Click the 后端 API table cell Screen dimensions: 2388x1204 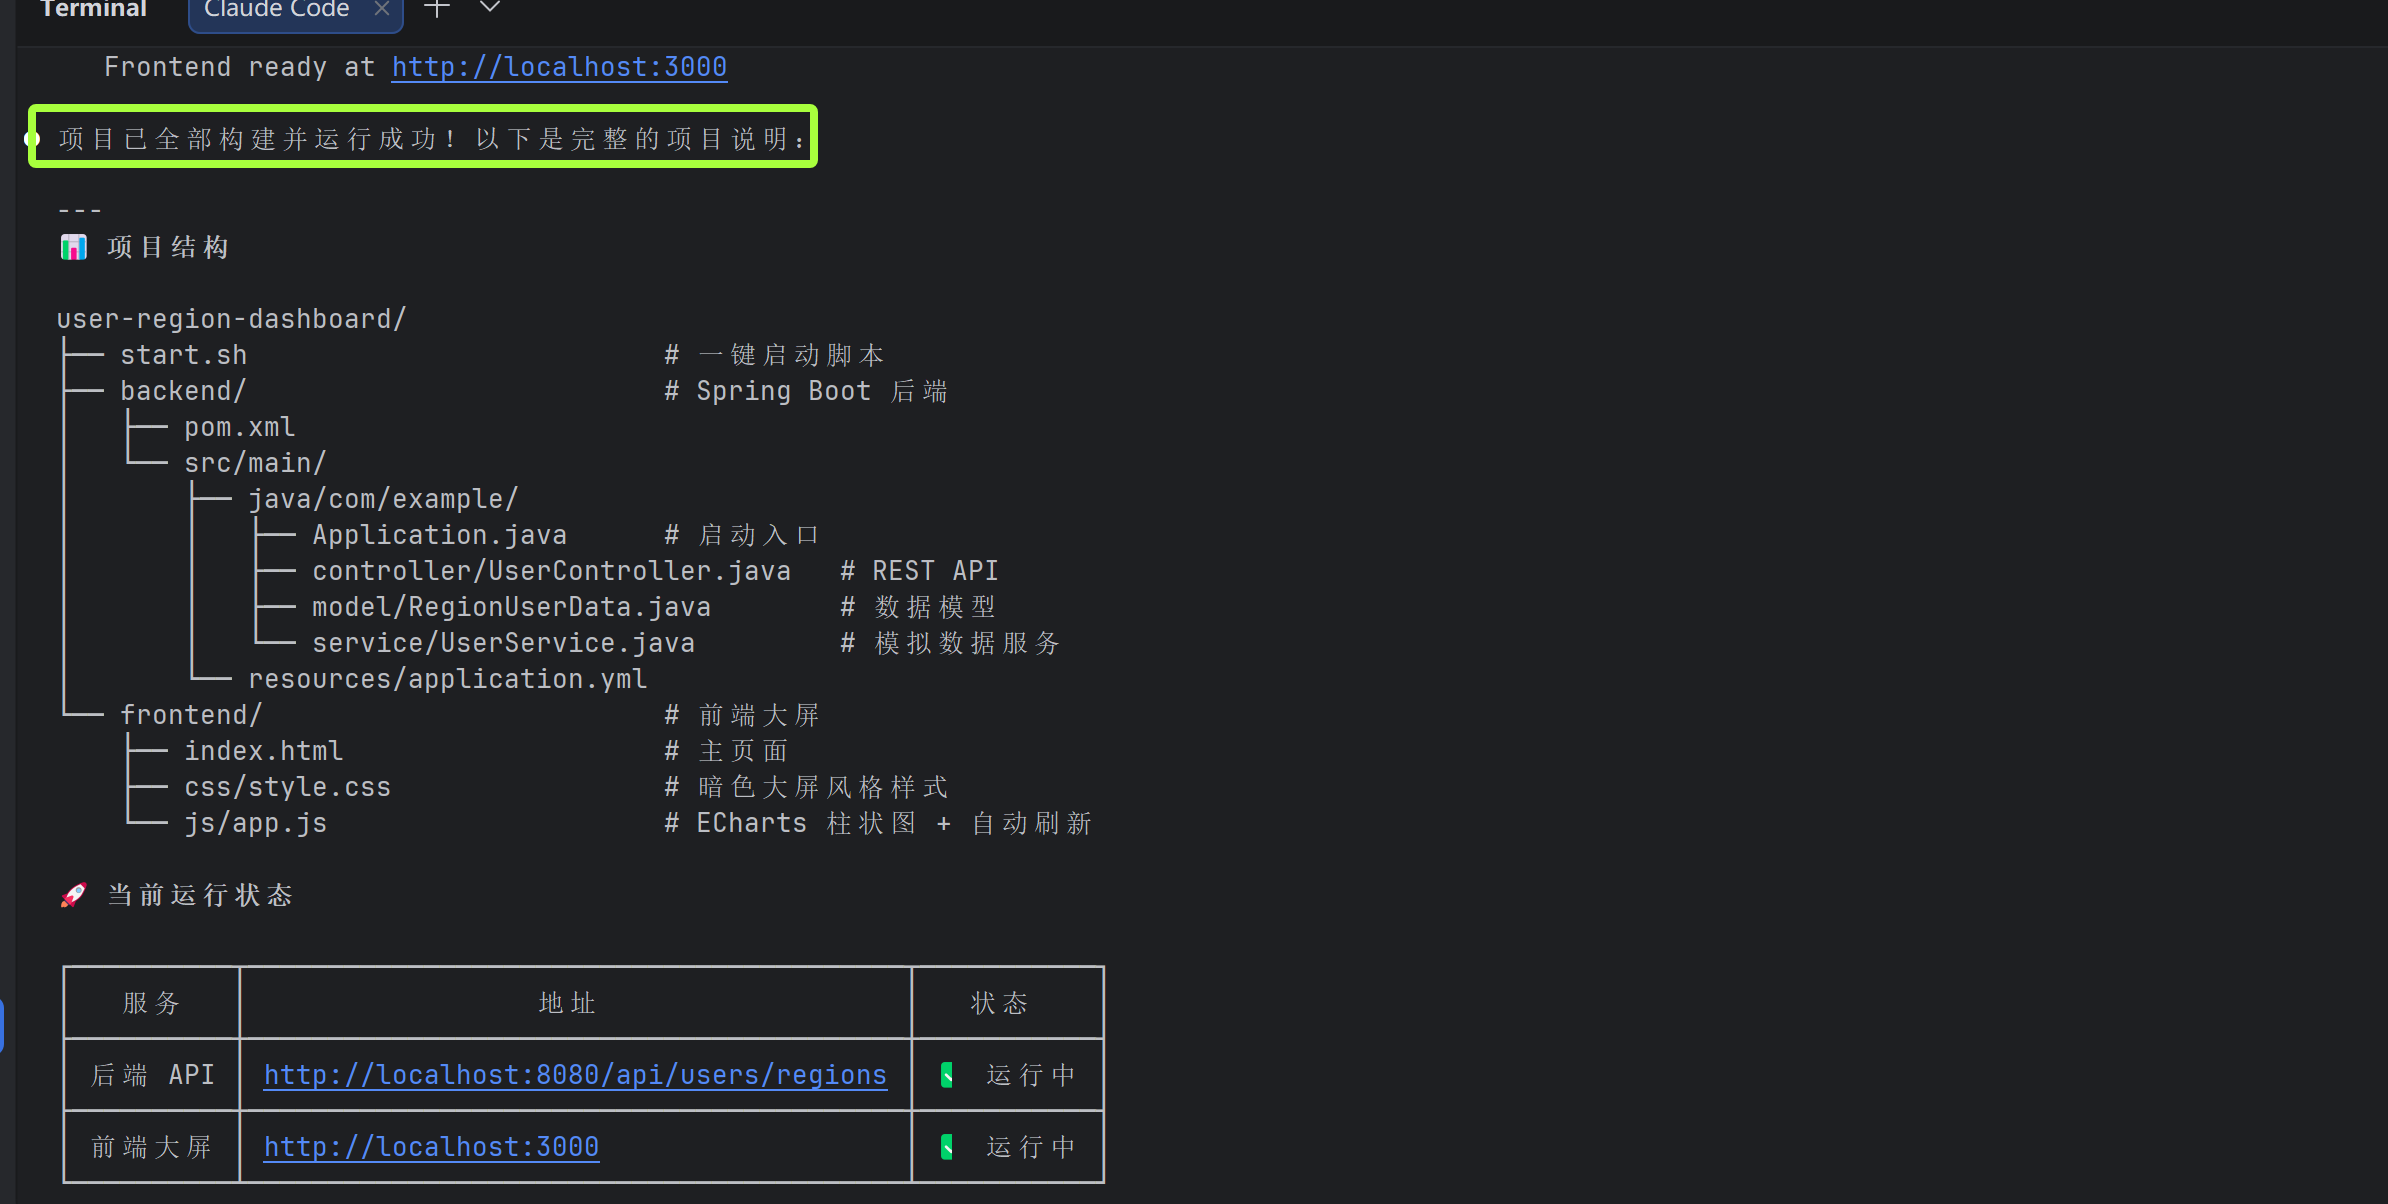pyautogui.click(x=153, y=1075)
